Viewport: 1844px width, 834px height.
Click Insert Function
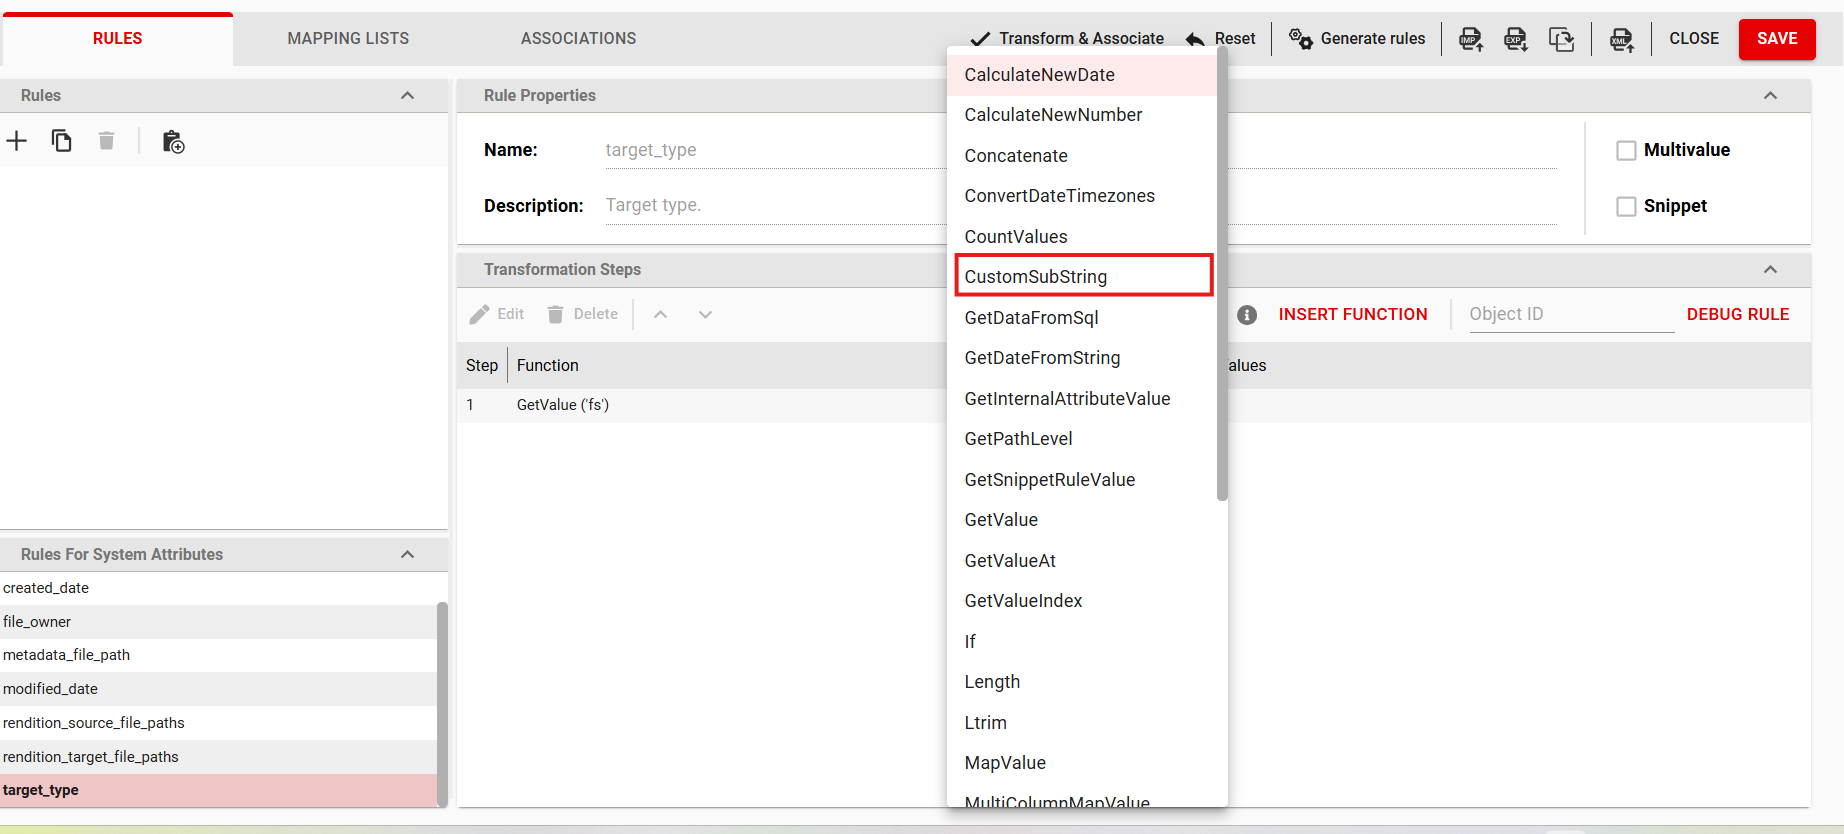point(1353,315)
